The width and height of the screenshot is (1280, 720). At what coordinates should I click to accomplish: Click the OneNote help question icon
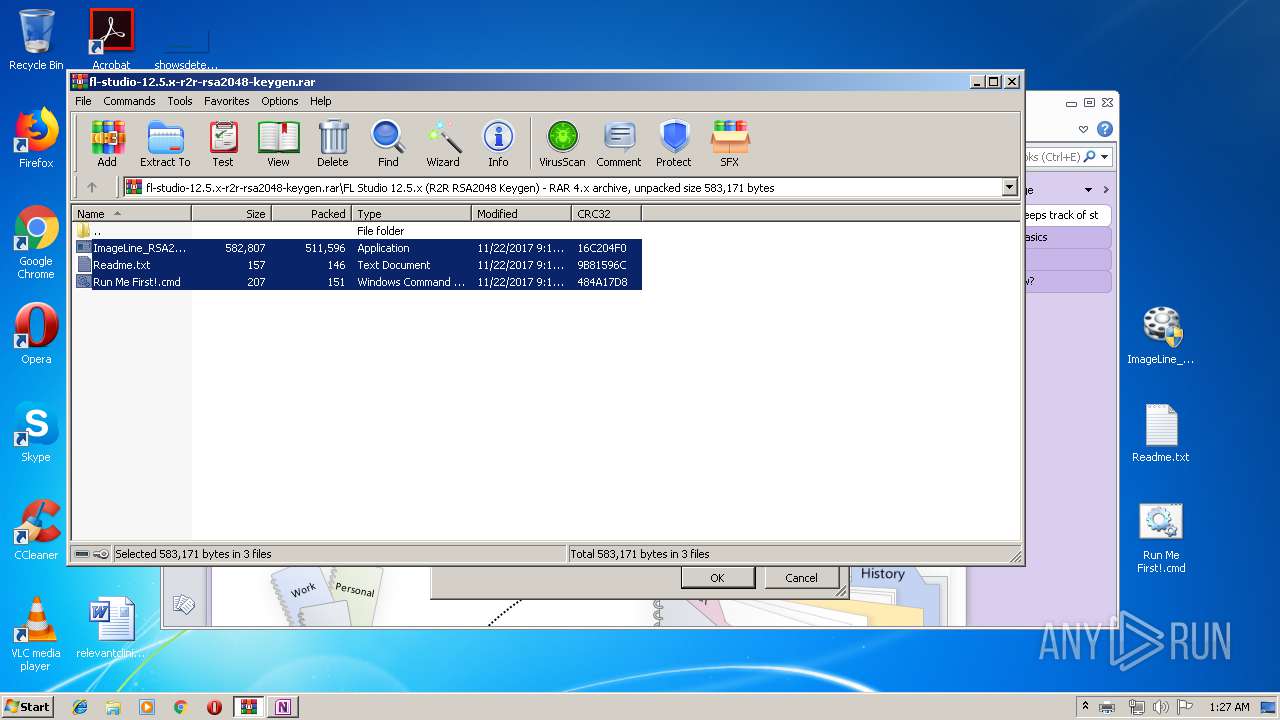click(x=1104, y=129)
